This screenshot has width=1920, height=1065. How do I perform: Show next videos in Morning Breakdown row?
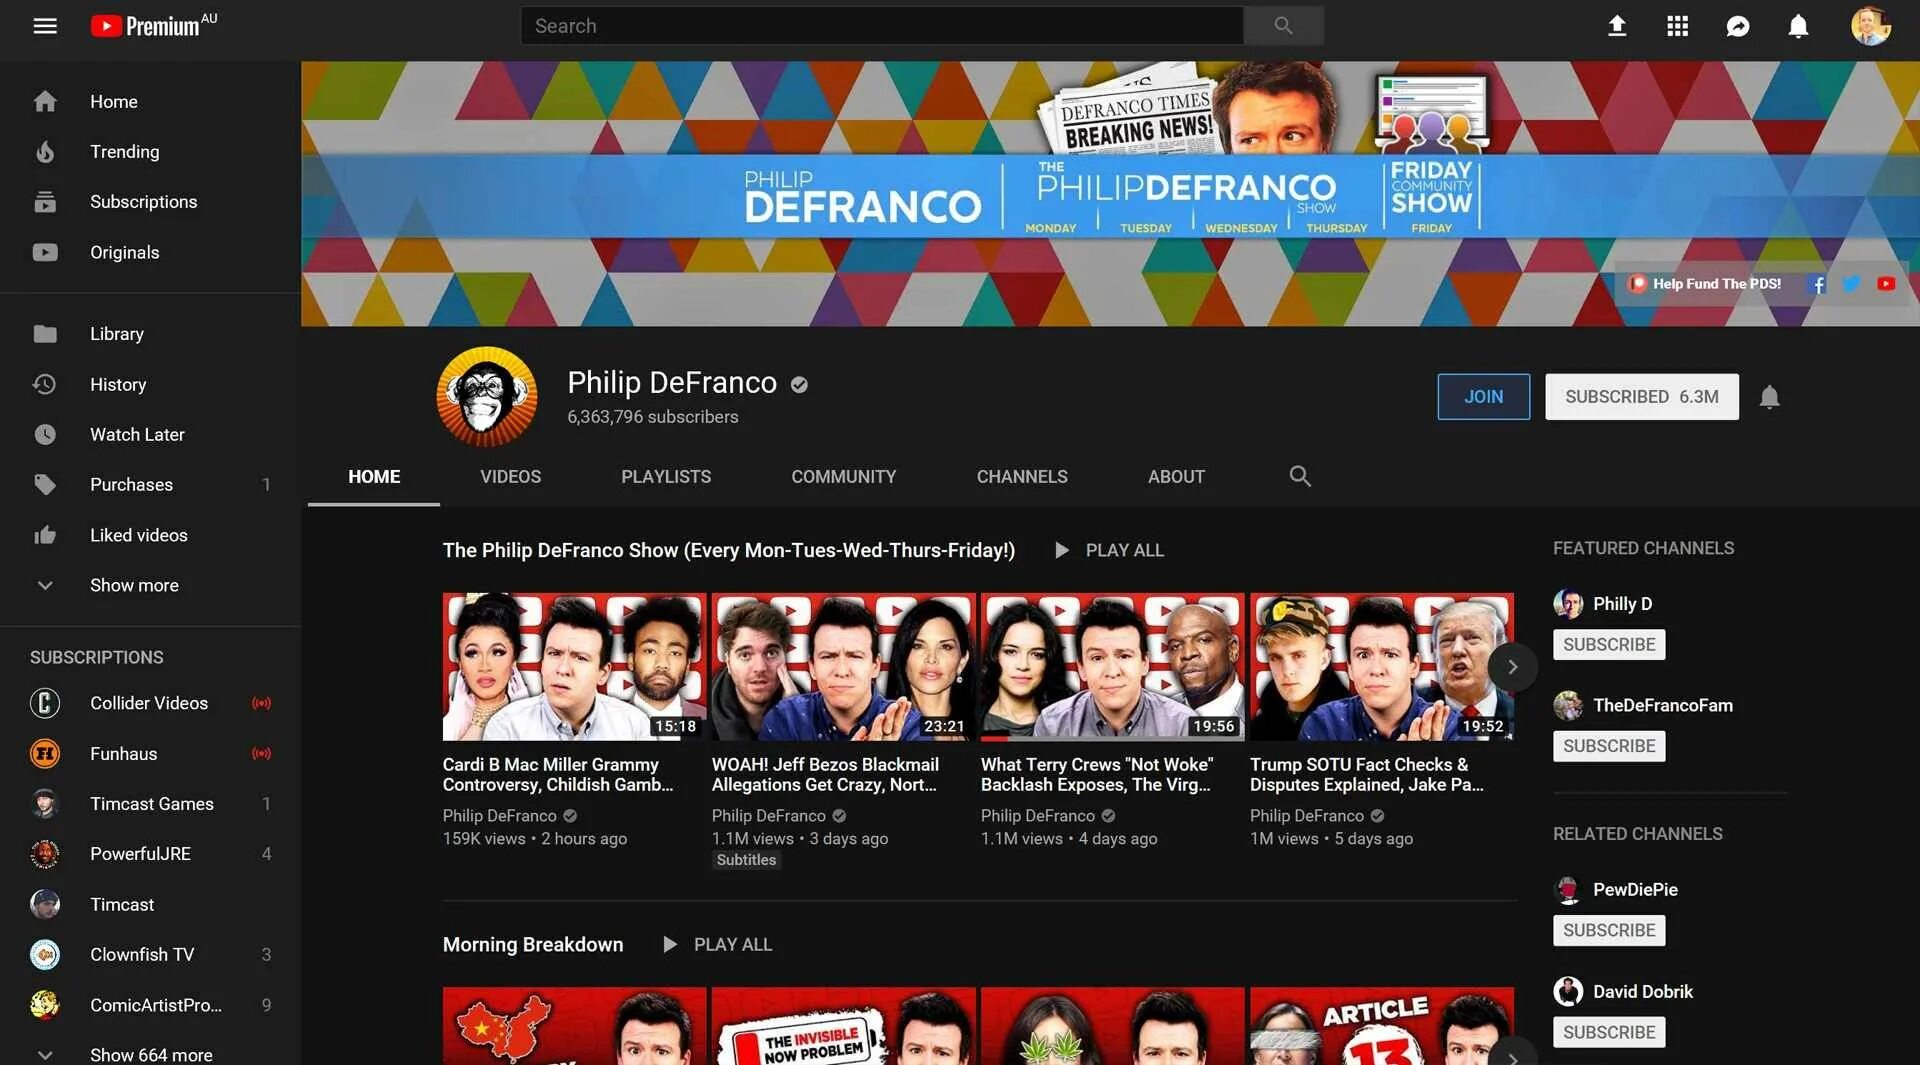[1513, 1056]
